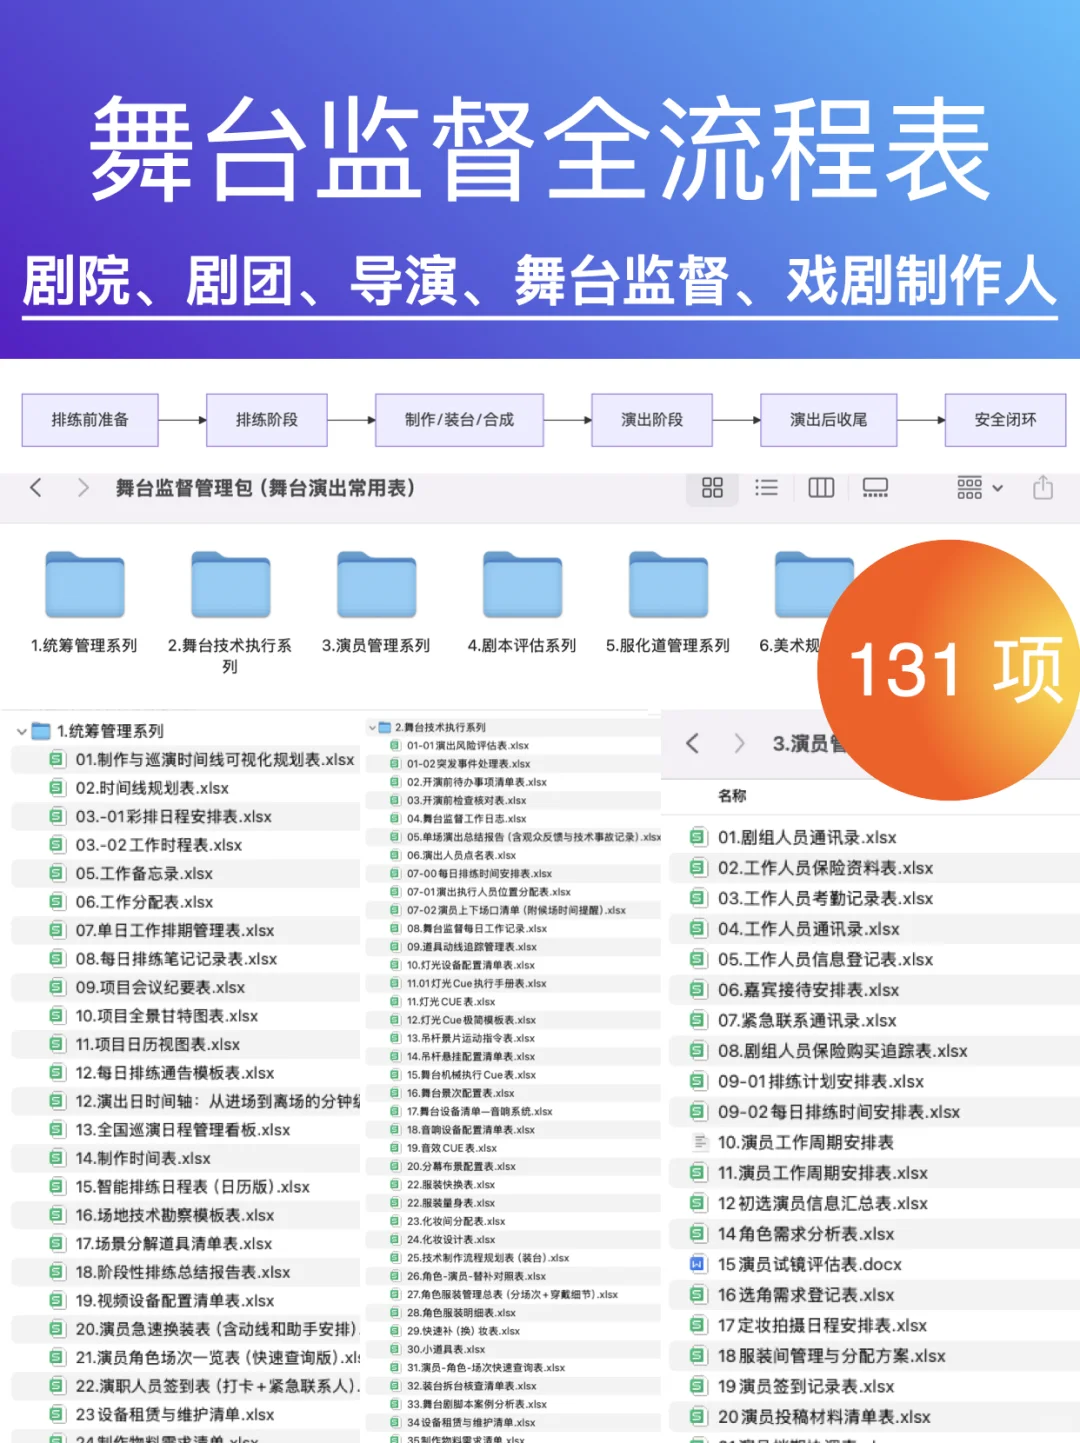Click spreadsheet icon of 14.制作时间表.xlsx
This screenshot has width=1080, height=1443.
58,1158
